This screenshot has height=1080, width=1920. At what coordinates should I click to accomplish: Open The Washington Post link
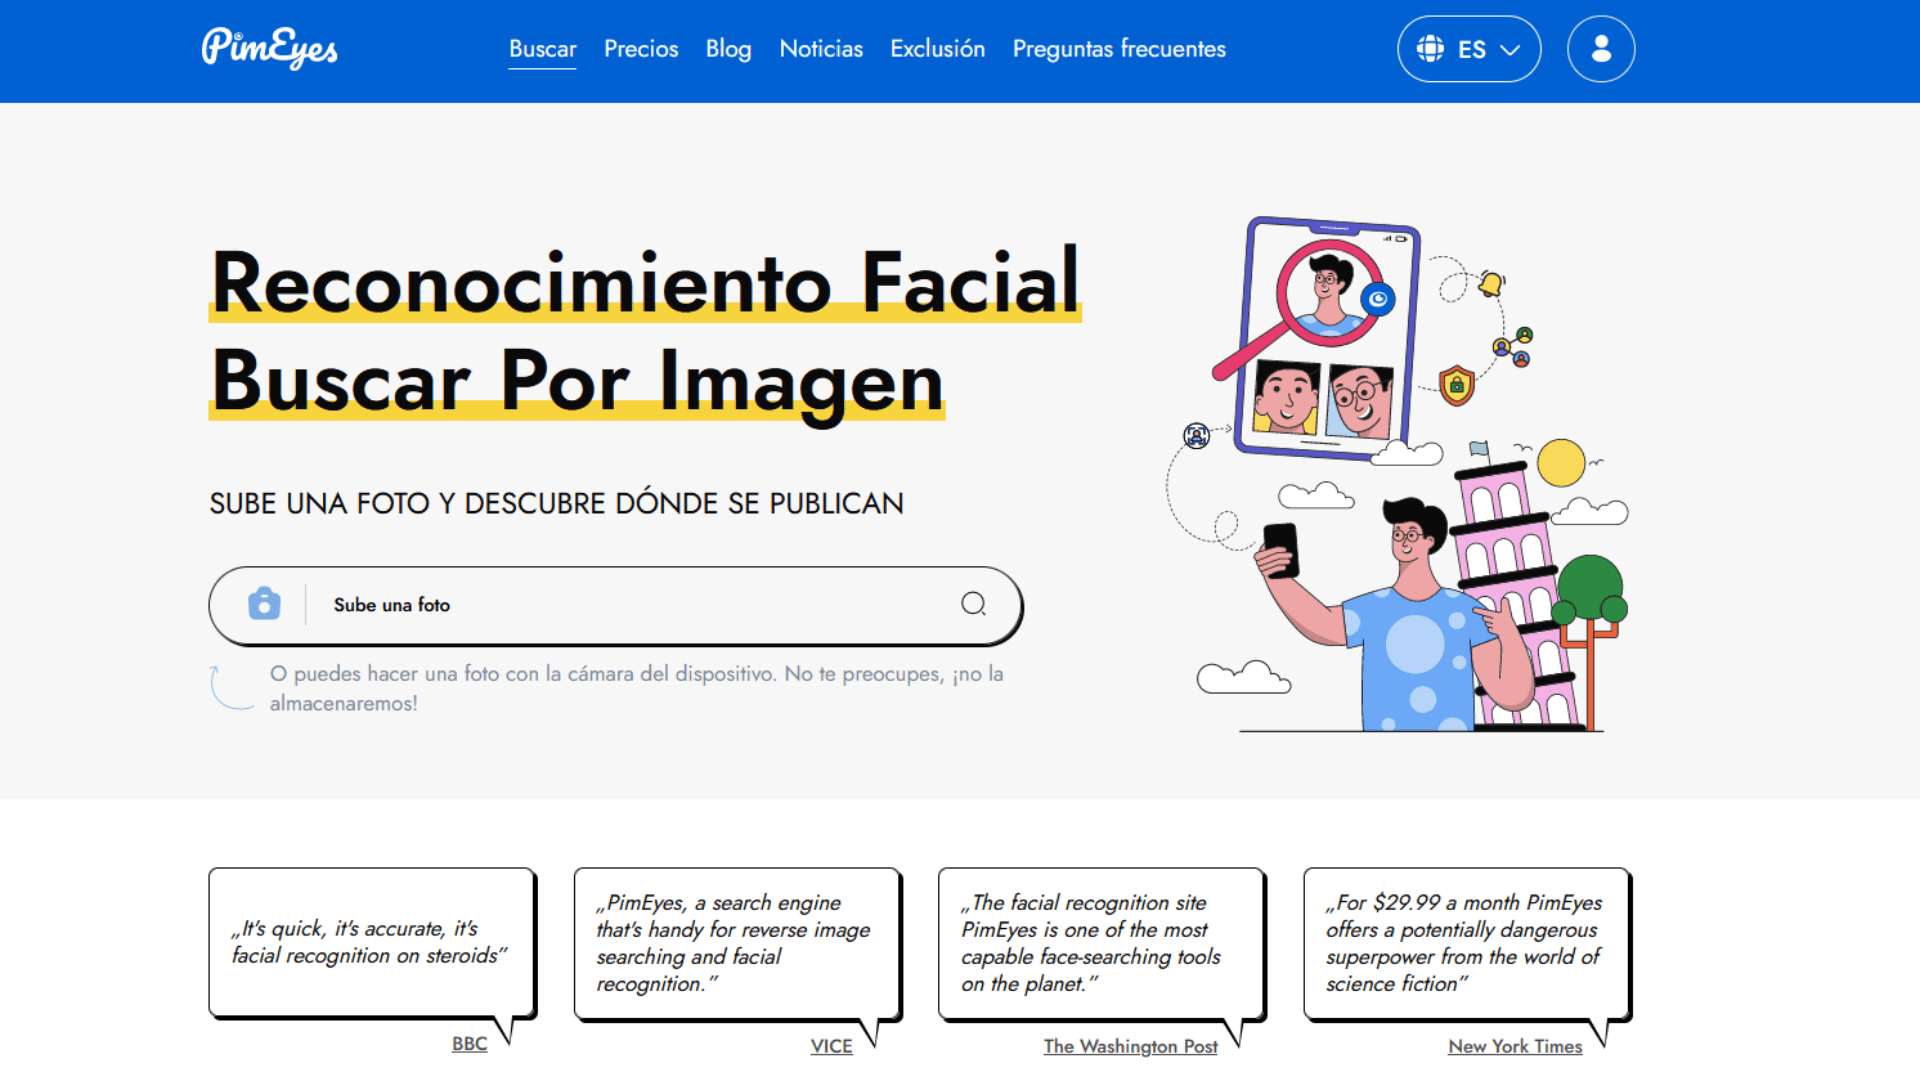(x=1130, y=1046)
